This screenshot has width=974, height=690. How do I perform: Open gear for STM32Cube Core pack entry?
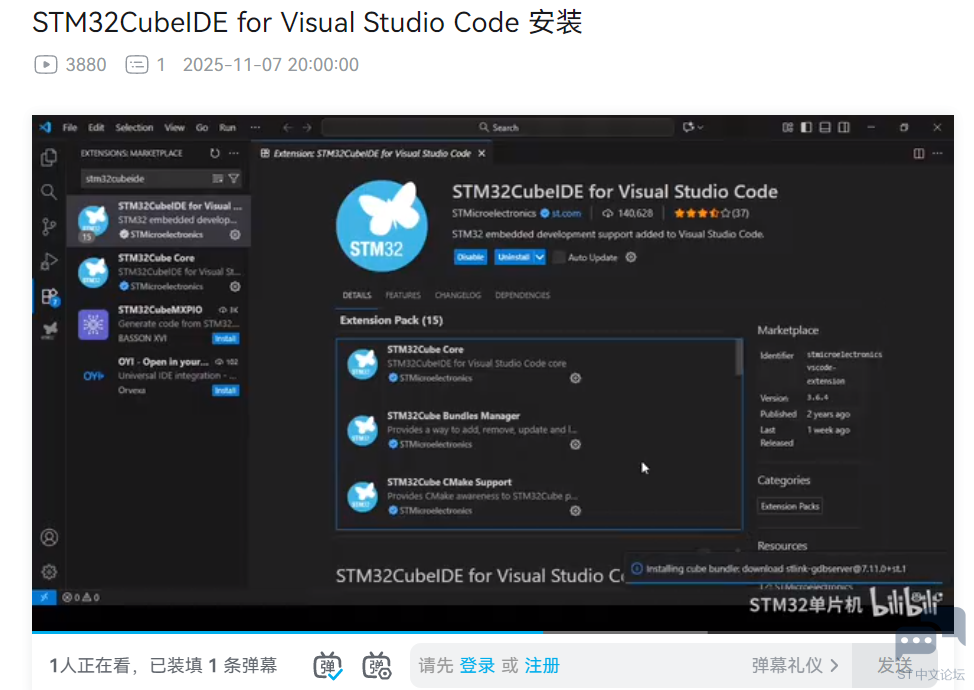(x=575, y=378)
